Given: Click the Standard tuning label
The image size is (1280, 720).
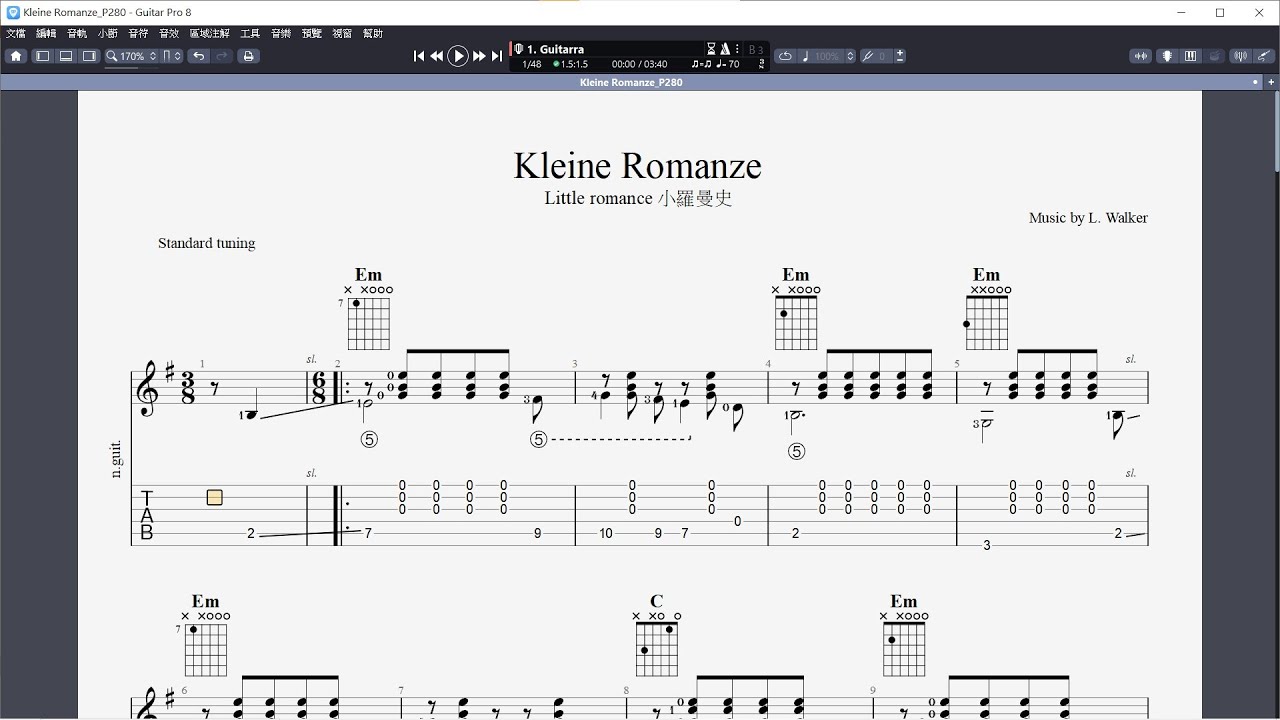Looking at the screenshot, I should pos(206,243).
